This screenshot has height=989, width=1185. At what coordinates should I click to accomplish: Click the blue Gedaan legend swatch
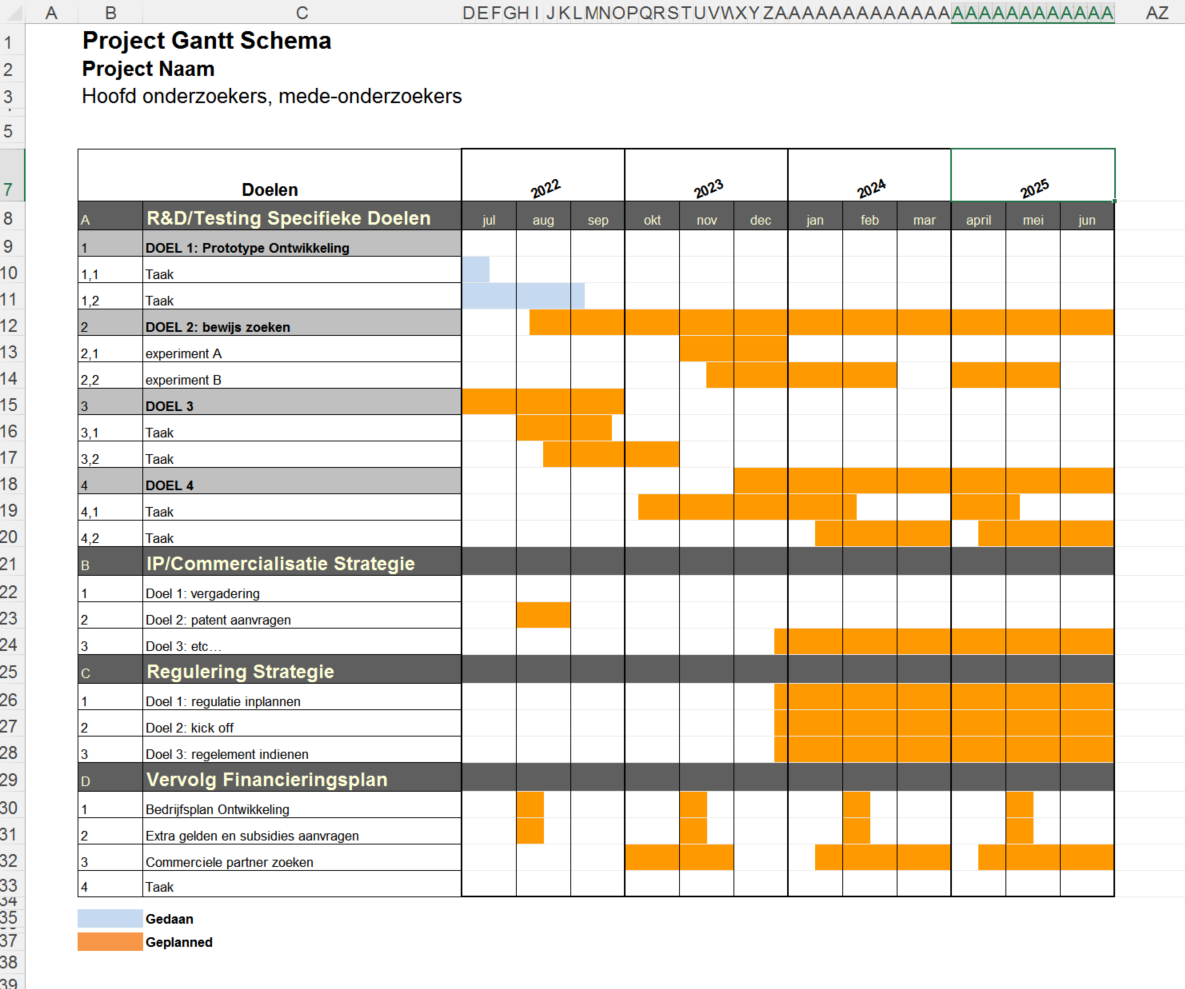(x=110, y=917)
